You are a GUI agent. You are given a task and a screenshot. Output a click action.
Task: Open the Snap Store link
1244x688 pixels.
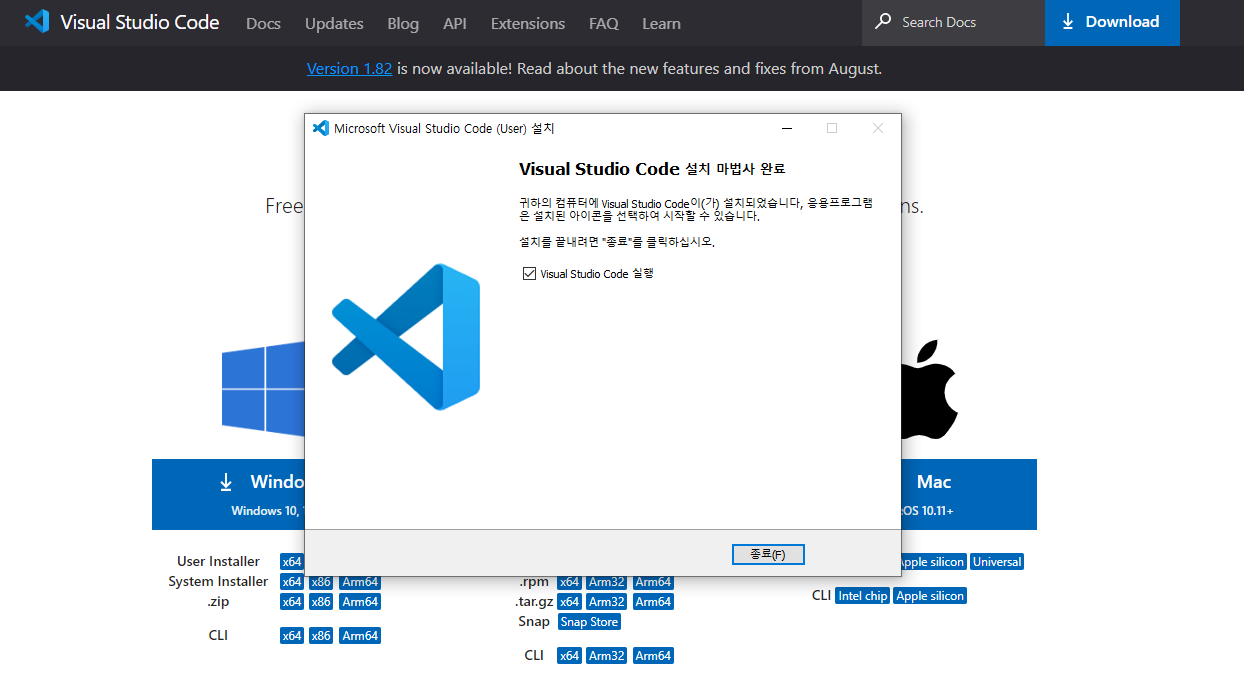click(590, 622)
